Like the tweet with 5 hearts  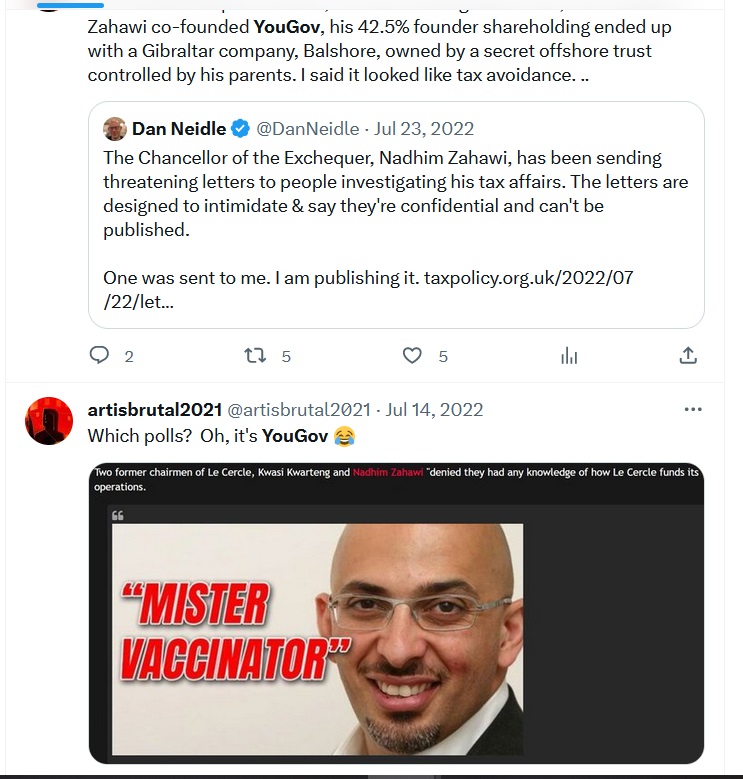pos(412,356)
